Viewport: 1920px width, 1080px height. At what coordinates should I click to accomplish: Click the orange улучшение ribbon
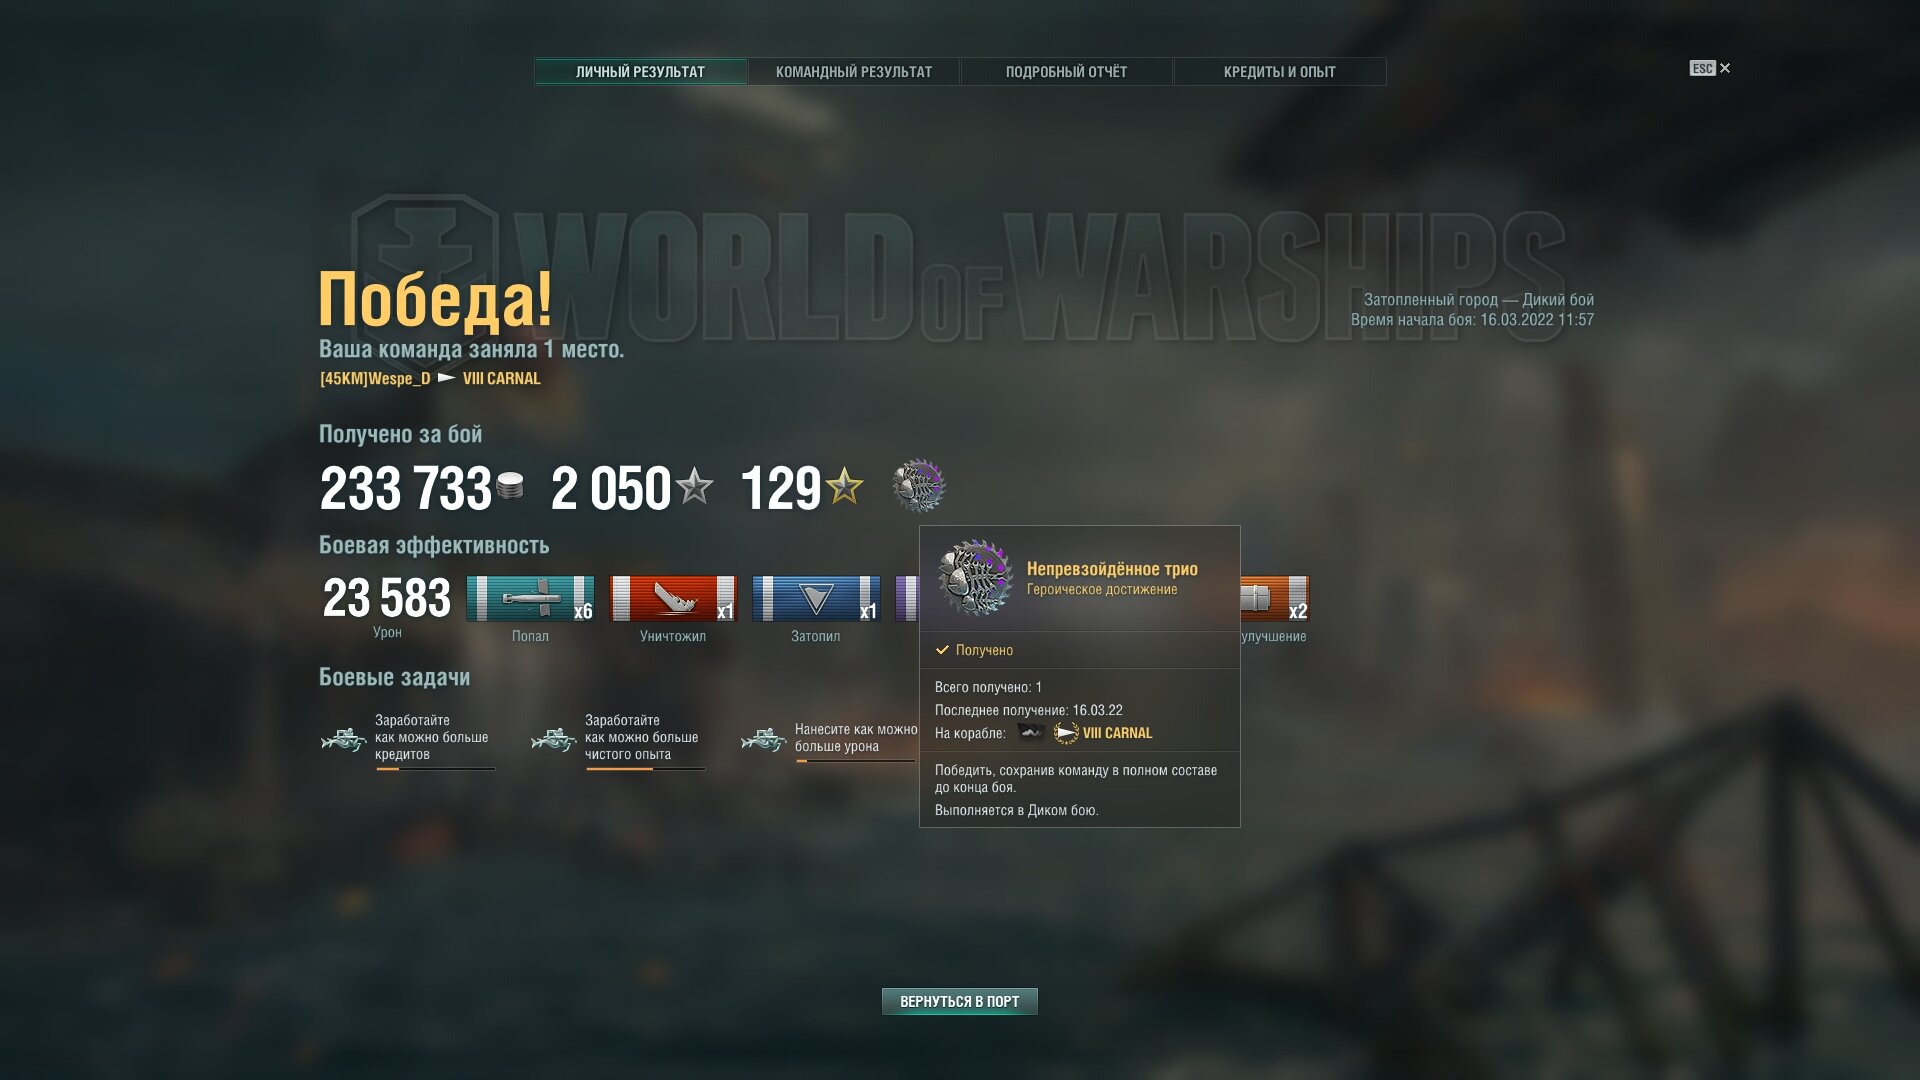(1275, 599)
